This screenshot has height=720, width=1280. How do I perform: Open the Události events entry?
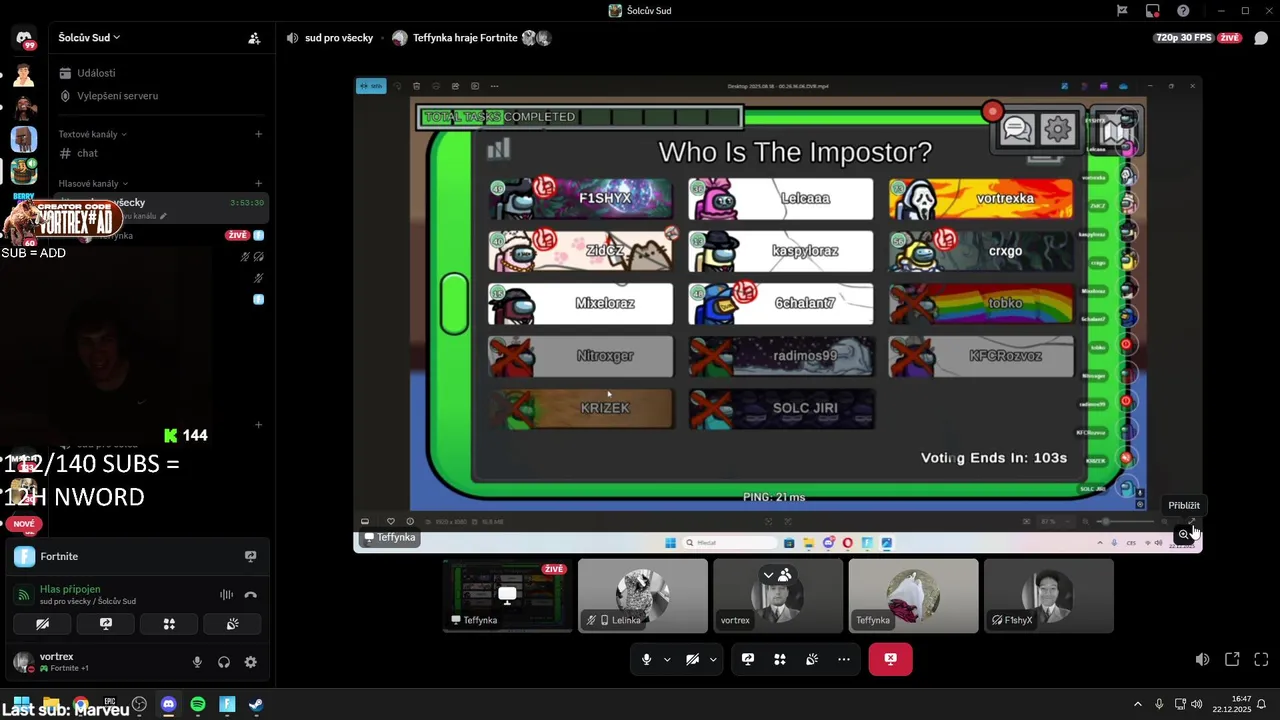[97, 73]
